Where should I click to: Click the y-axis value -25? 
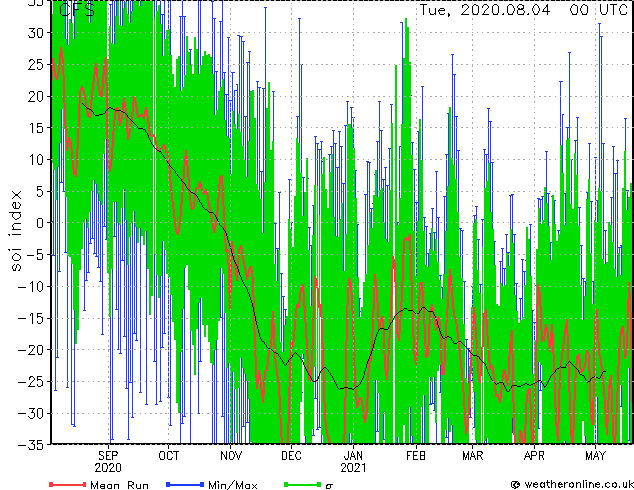point(31,382)
